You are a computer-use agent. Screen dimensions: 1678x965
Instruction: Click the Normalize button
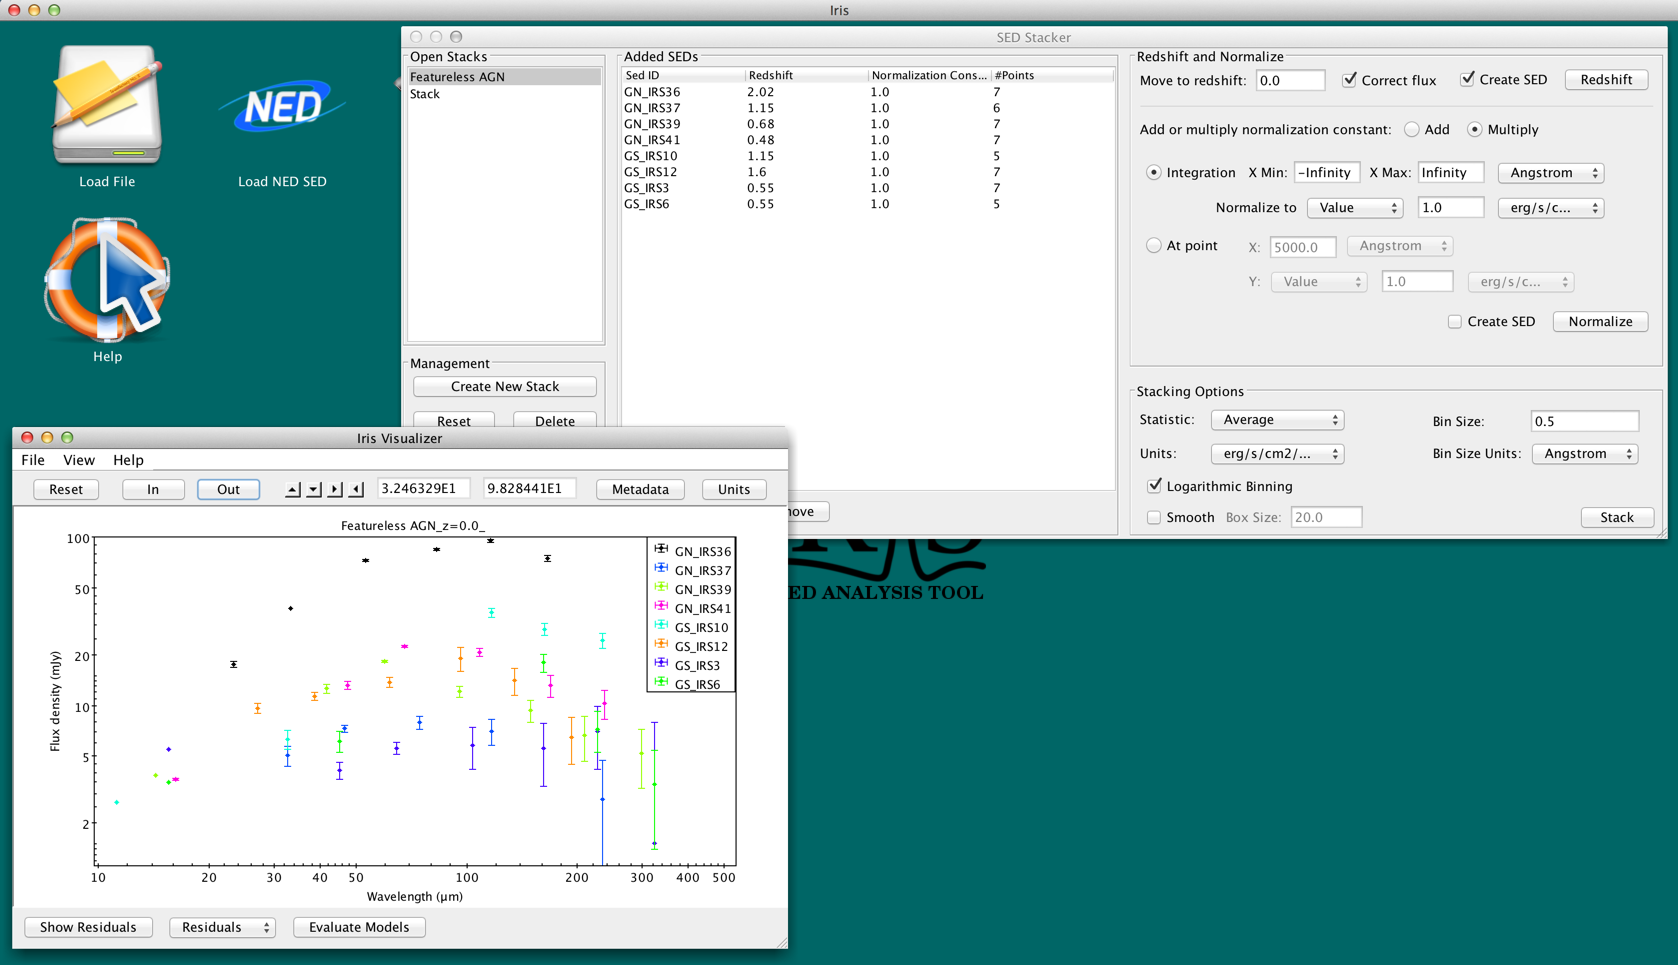(1600, 322)
